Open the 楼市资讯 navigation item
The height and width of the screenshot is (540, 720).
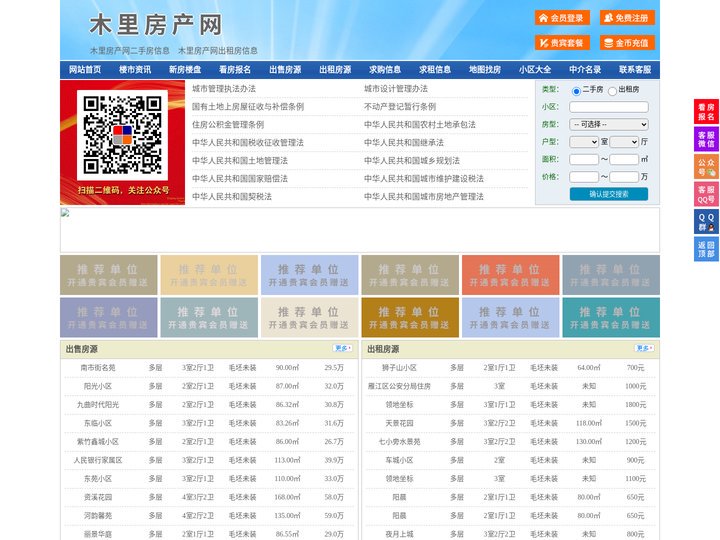pyautogui.click(x=135, y=70)
